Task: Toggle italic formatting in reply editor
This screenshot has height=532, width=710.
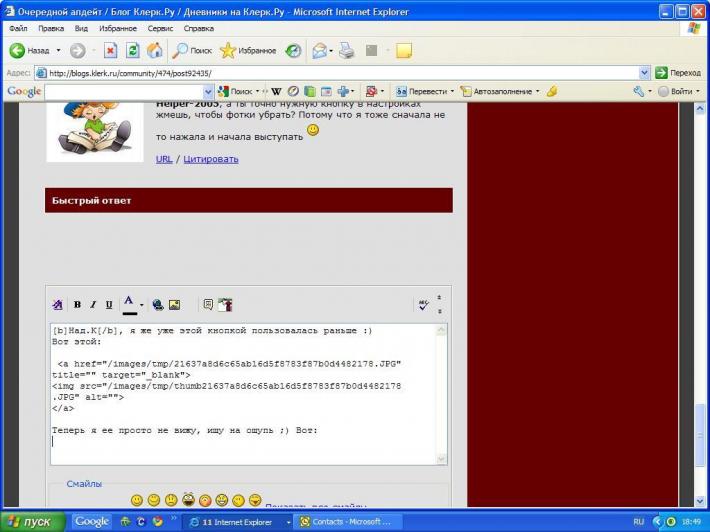Action: click(93, 305)
